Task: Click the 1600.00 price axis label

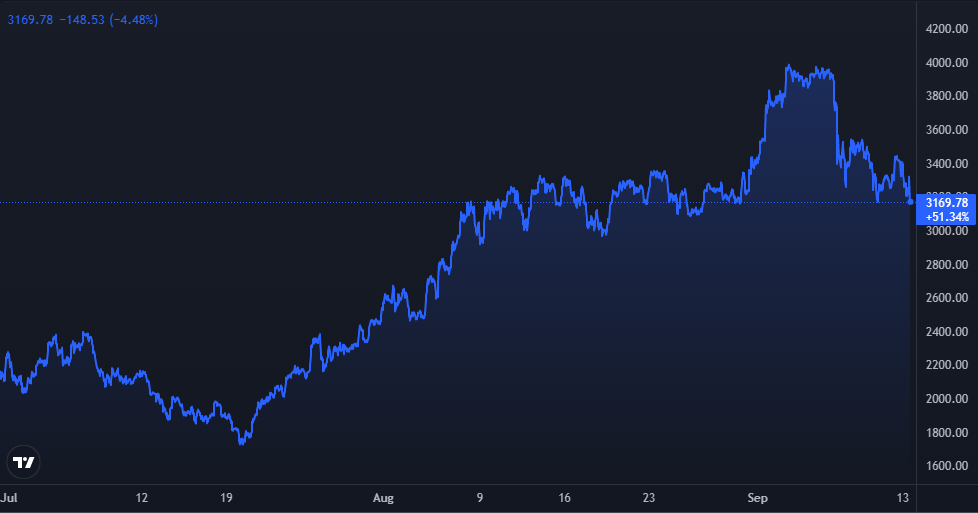Action: pyautogui.click(x=945, y=466)
